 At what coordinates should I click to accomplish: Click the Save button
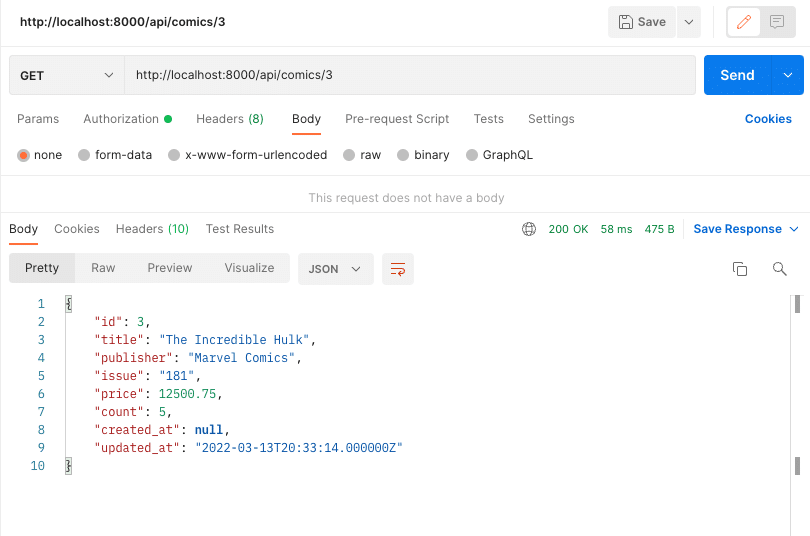(x=642, y=22)
